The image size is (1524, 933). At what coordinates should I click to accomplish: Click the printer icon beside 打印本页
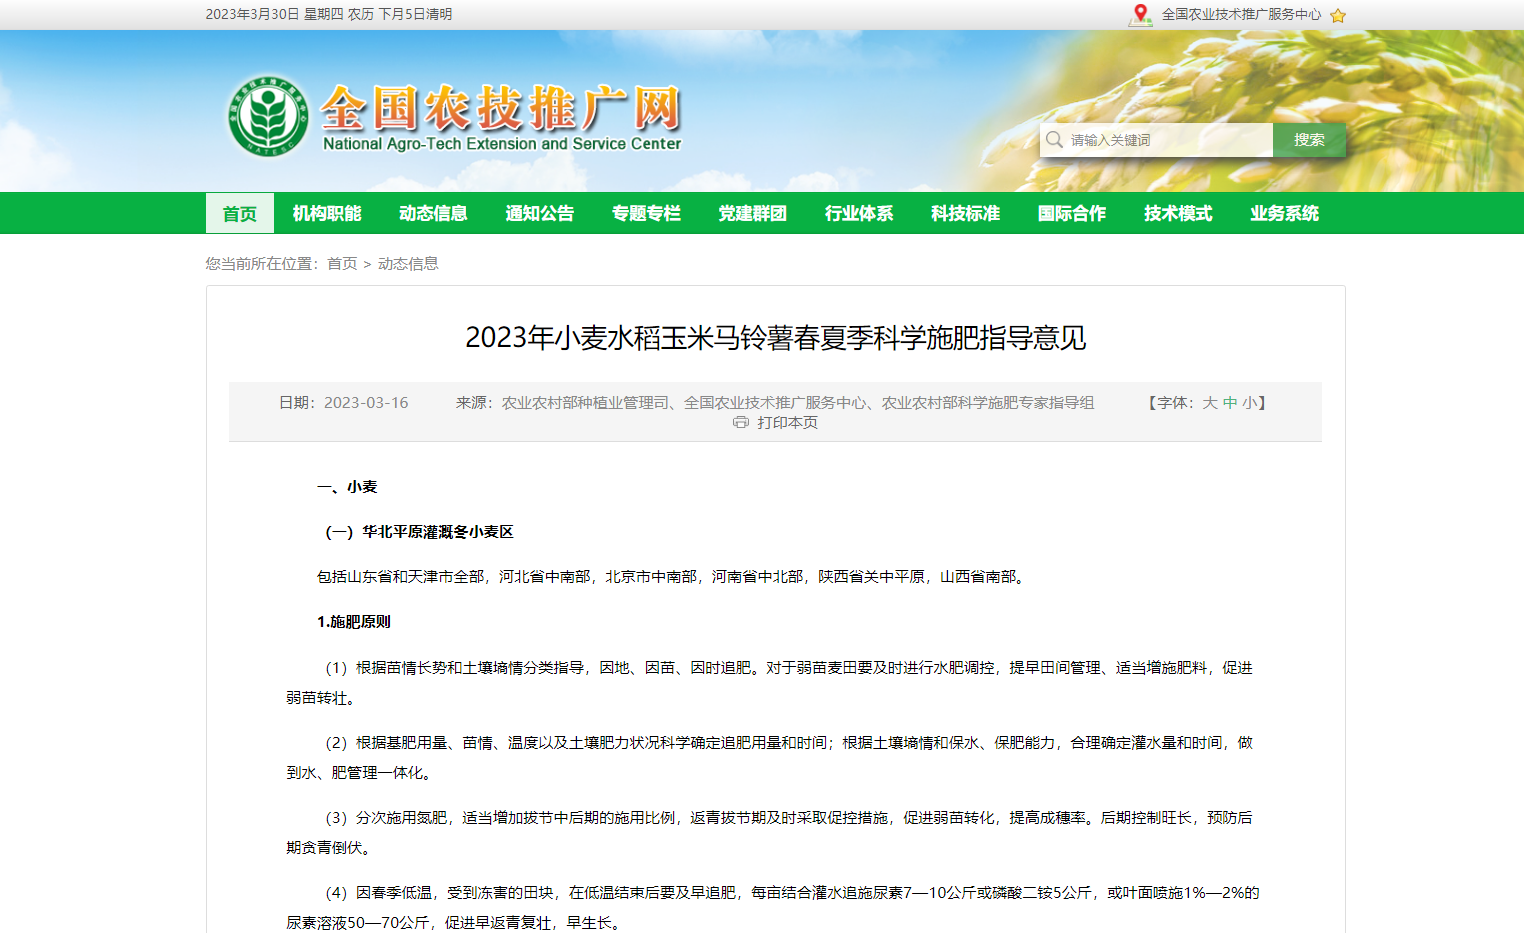pyautogui.click(x=741, y=422)
